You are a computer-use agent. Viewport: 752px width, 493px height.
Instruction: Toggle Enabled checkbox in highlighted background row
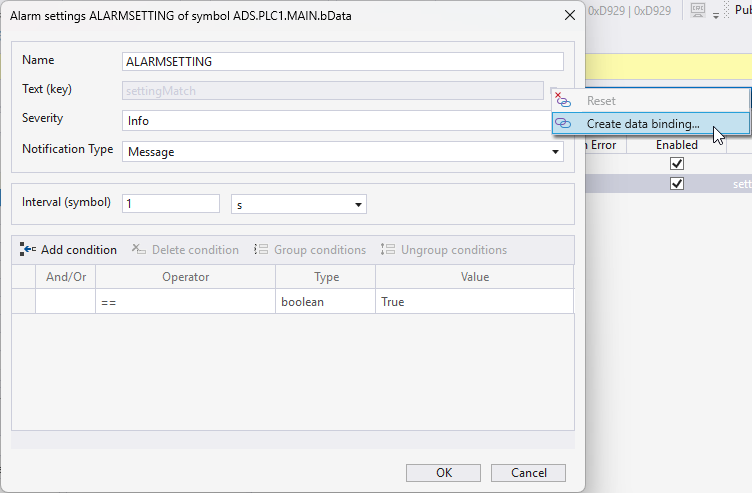[x=677, y=184]
